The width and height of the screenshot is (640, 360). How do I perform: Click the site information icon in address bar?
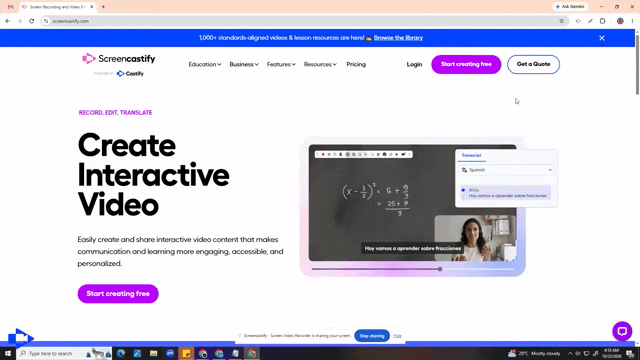click(46, 21)
